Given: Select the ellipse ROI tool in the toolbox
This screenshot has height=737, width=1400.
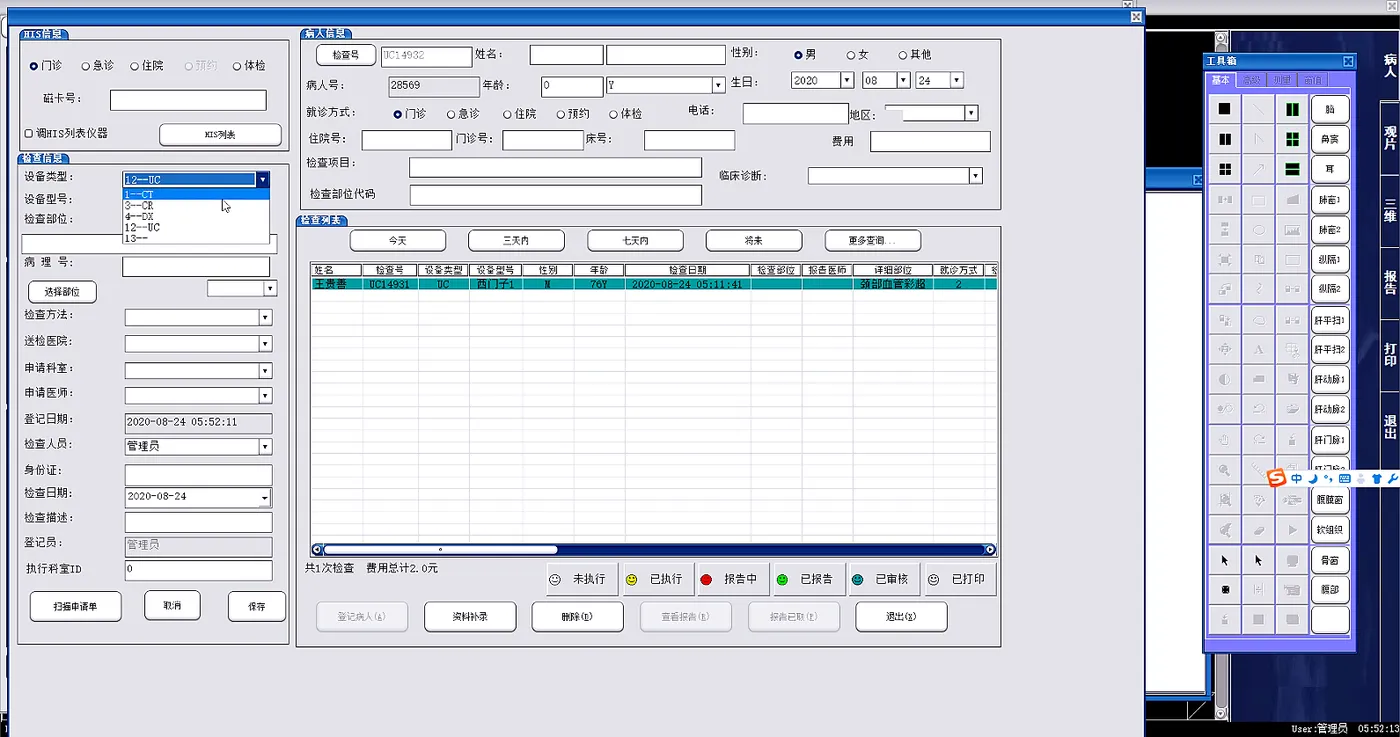Looking at the screenshot, I should [1259, 230].
